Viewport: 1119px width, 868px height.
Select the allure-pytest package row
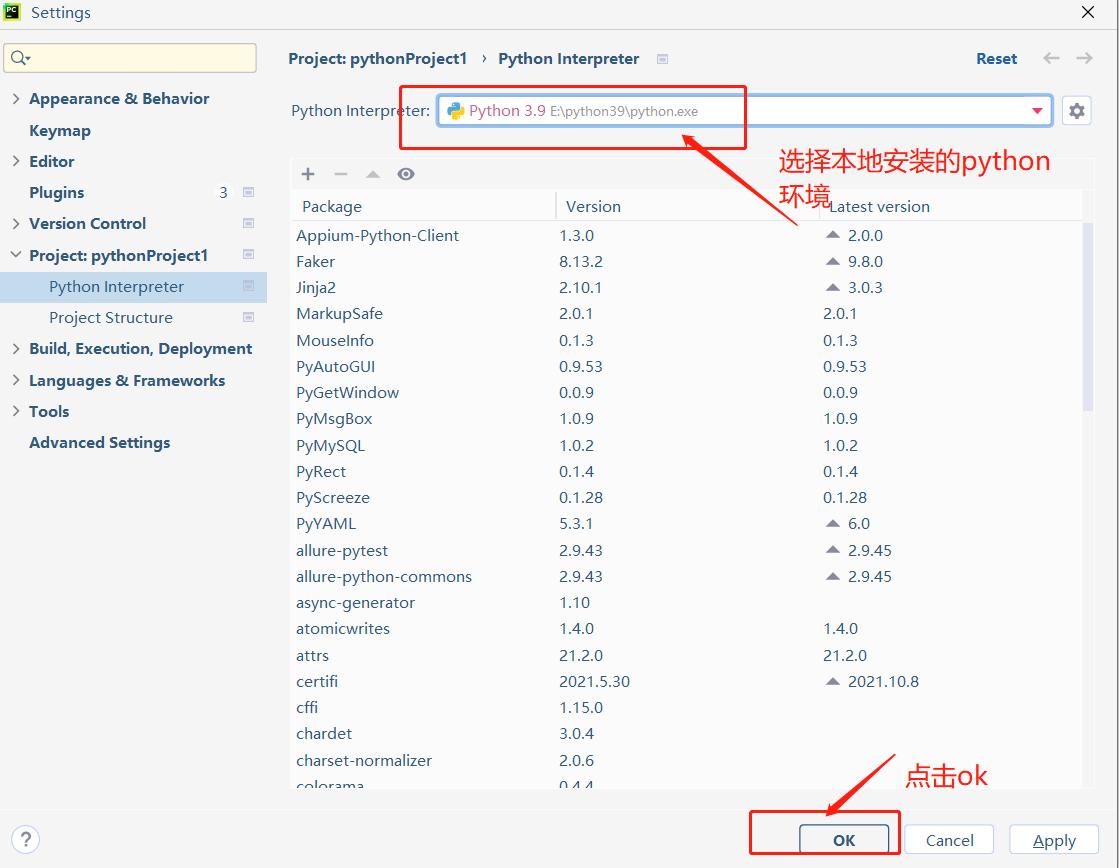tap(687, 550)
